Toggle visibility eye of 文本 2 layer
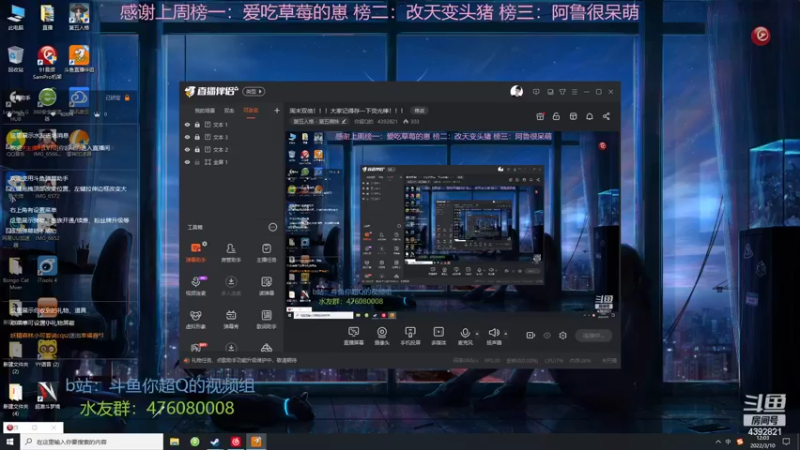 point(187,149)
